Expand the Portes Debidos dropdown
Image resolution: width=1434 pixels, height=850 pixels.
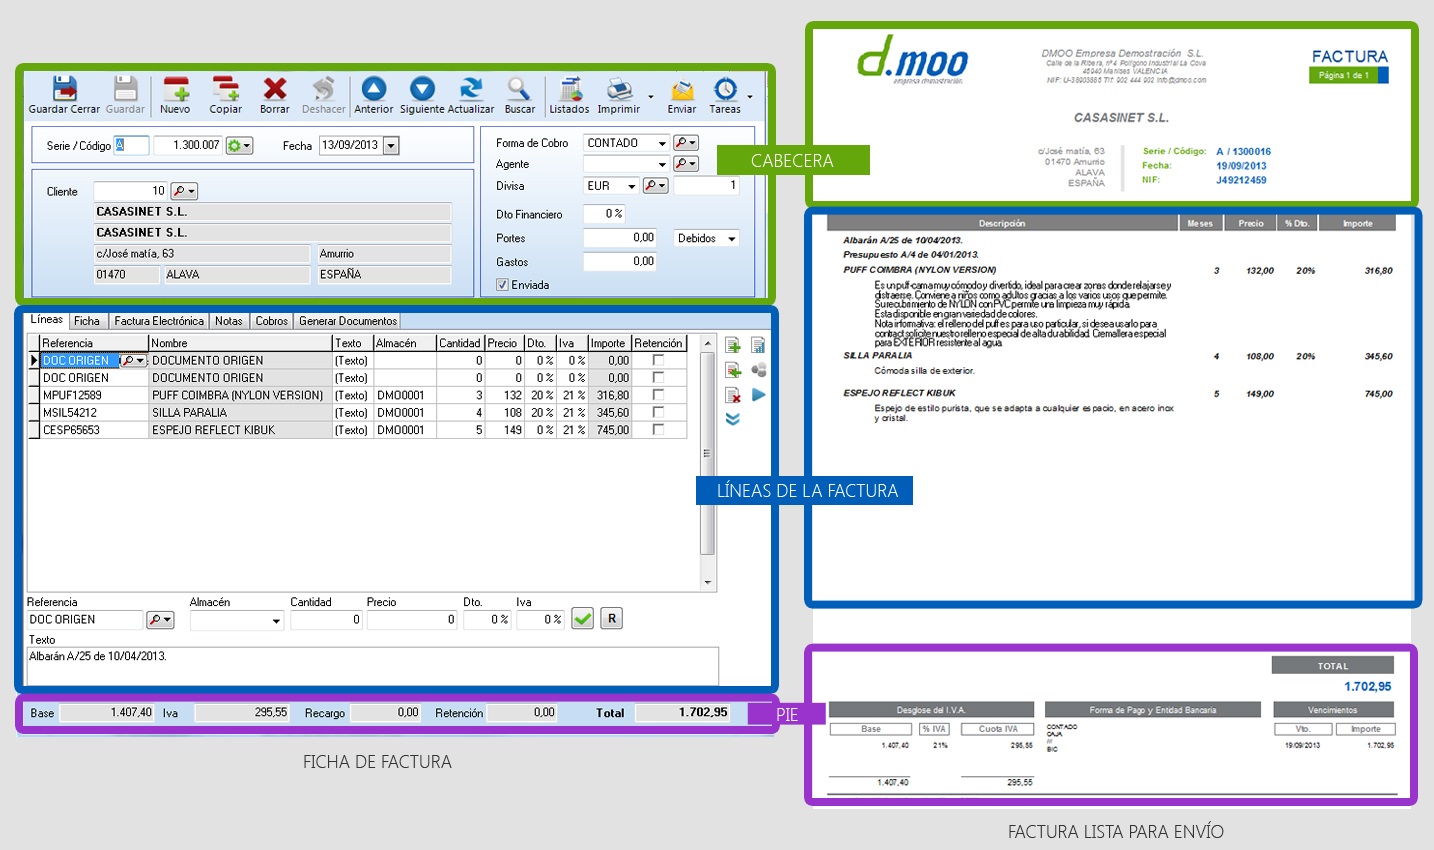733,238
